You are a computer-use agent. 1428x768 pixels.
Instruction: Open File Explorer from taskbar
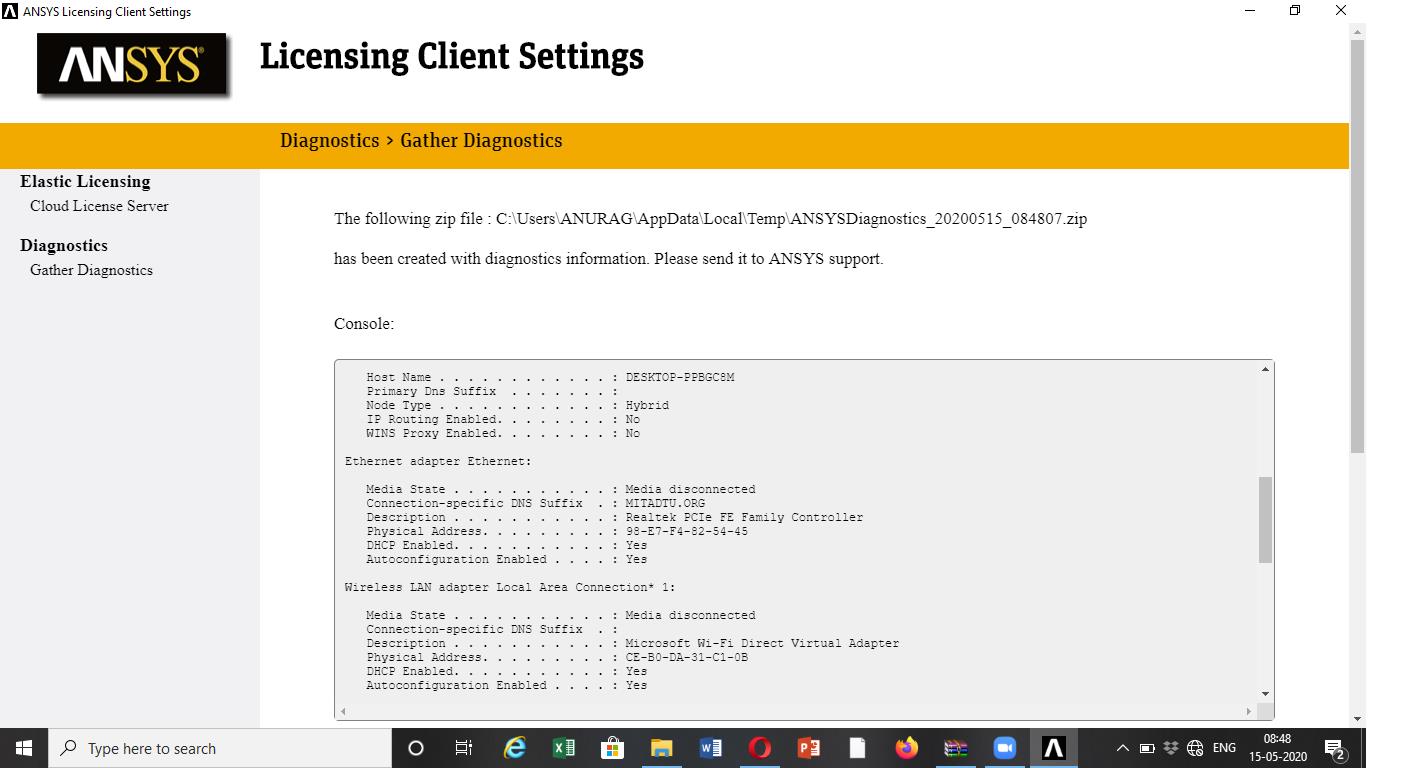tap(661, 748)
